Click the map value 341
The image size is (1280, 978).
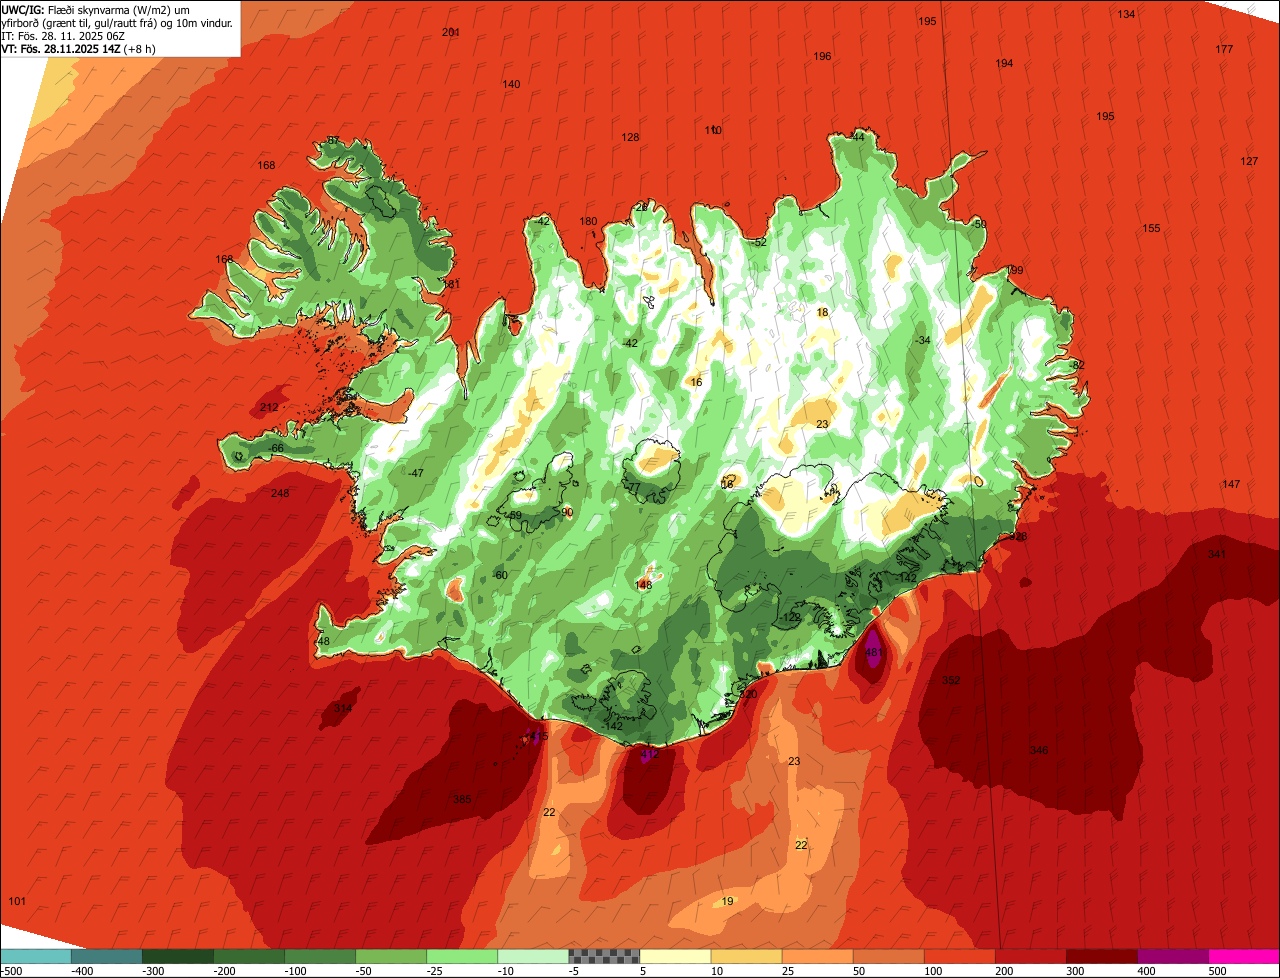[1216, 554]
